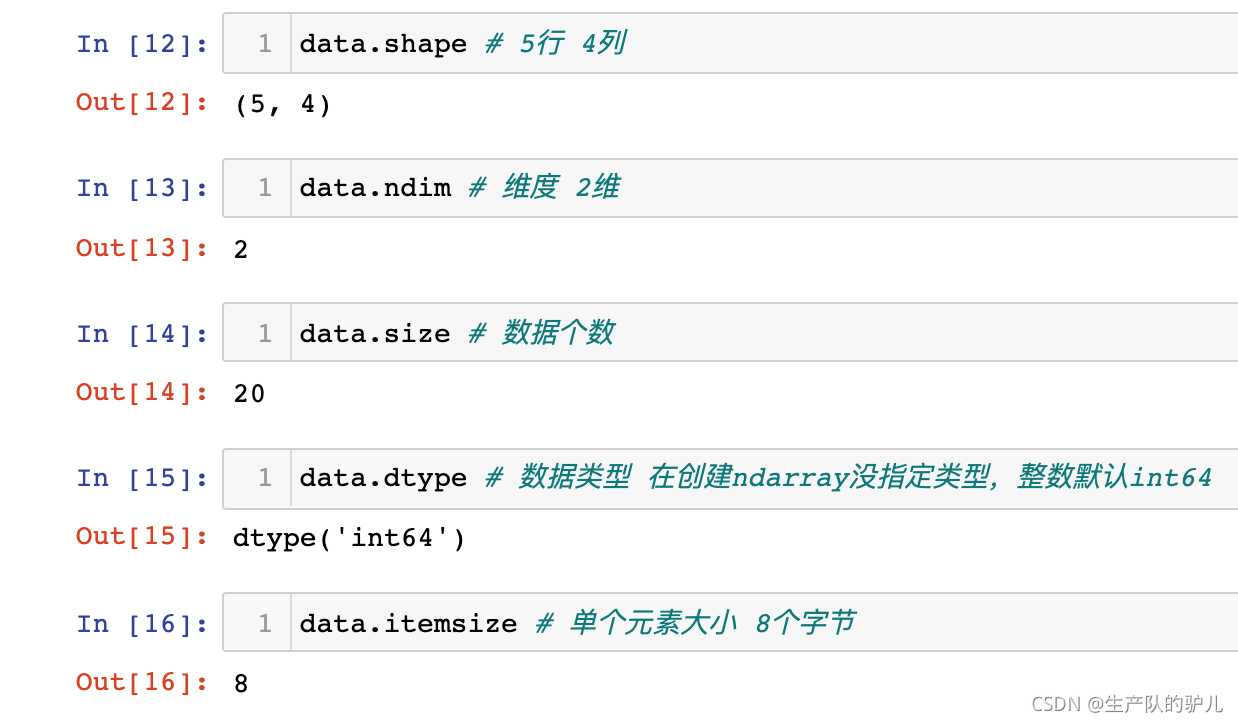Click the Out[16] output prompt
Image resolution: width=1238 pixels, height=722 pixels.
point(143,682)
